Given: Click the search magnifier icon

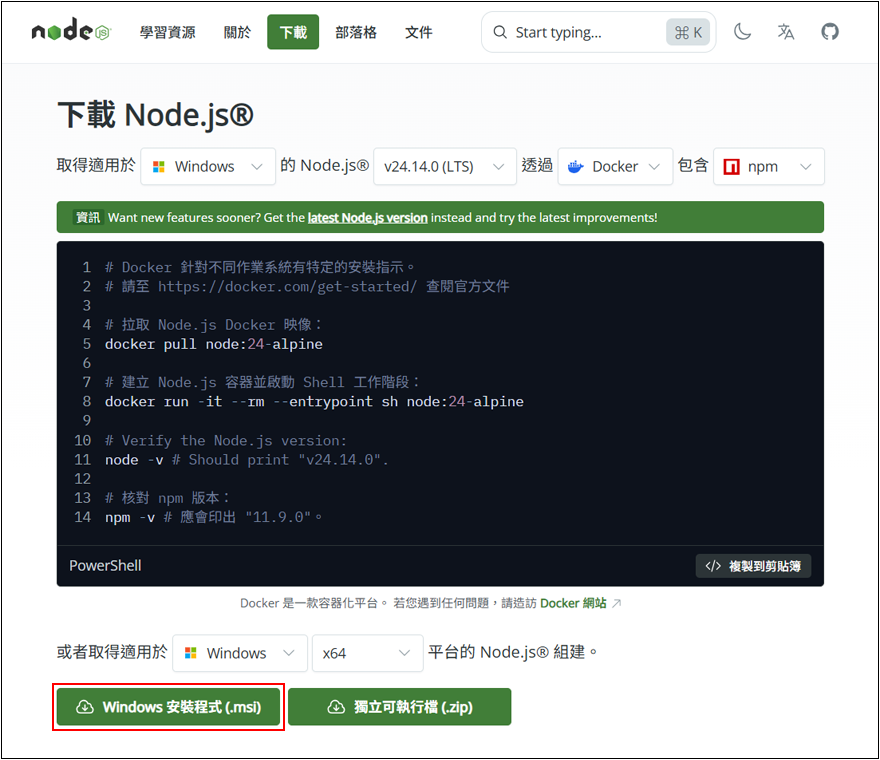Looking at the screenshot, I should (x=499, y=33).
